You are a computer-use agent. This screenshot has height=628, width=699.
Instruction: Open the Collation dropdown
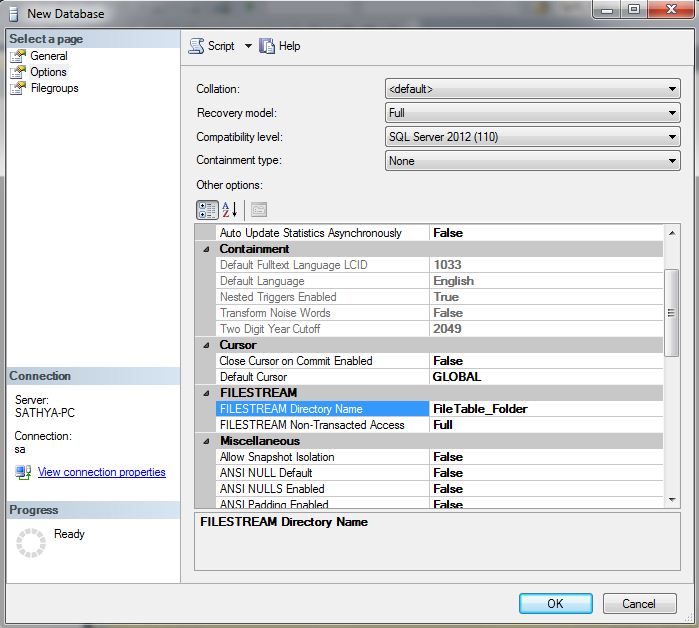coord(532,89)
